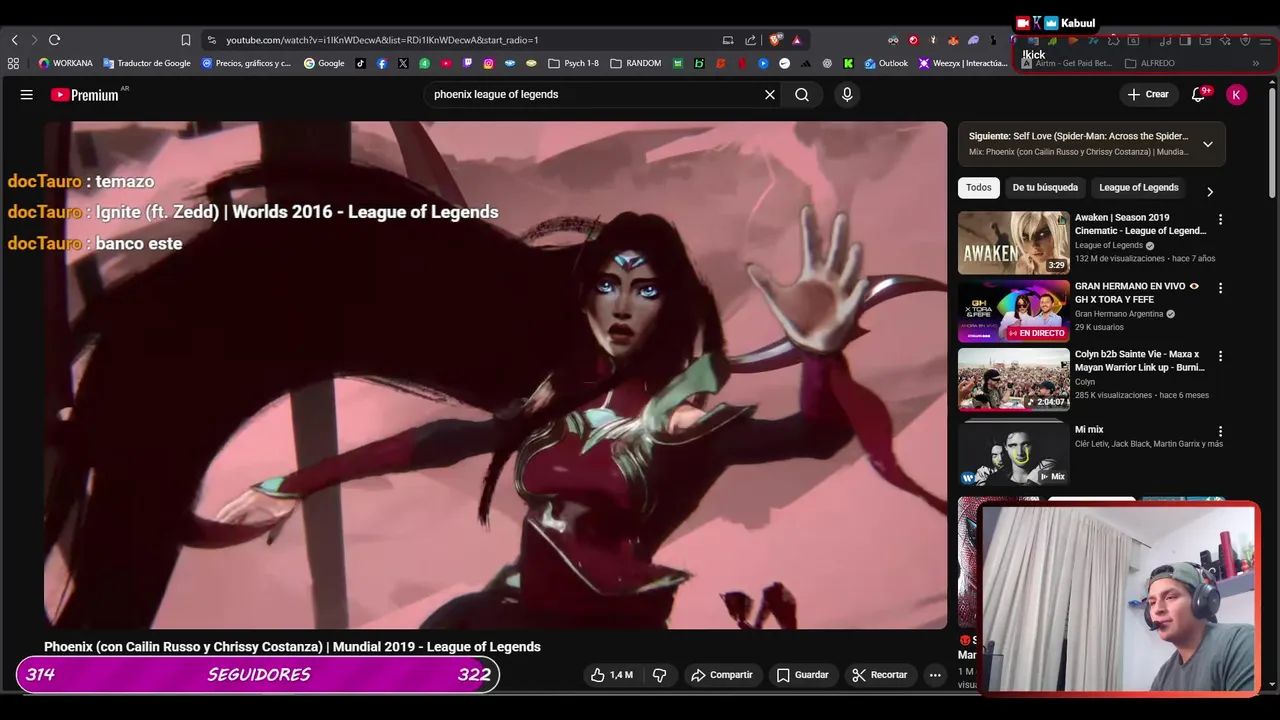The image size is (1280, 720).
Task: Open more actions for Awaken video
Action: click(x=1220, y=219)
